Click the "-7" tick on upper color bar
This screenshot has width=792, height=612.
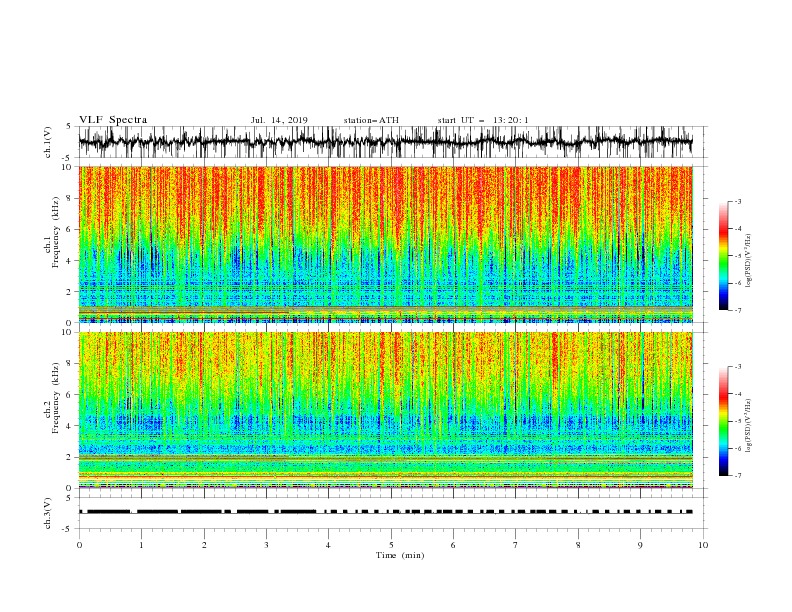coord(738,311)
